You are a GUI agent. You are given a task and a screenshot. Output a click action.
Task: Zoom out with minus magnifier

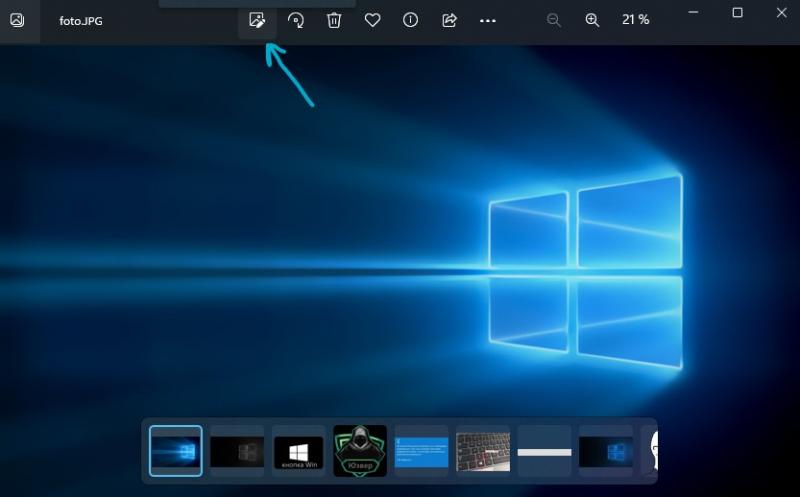554,20
